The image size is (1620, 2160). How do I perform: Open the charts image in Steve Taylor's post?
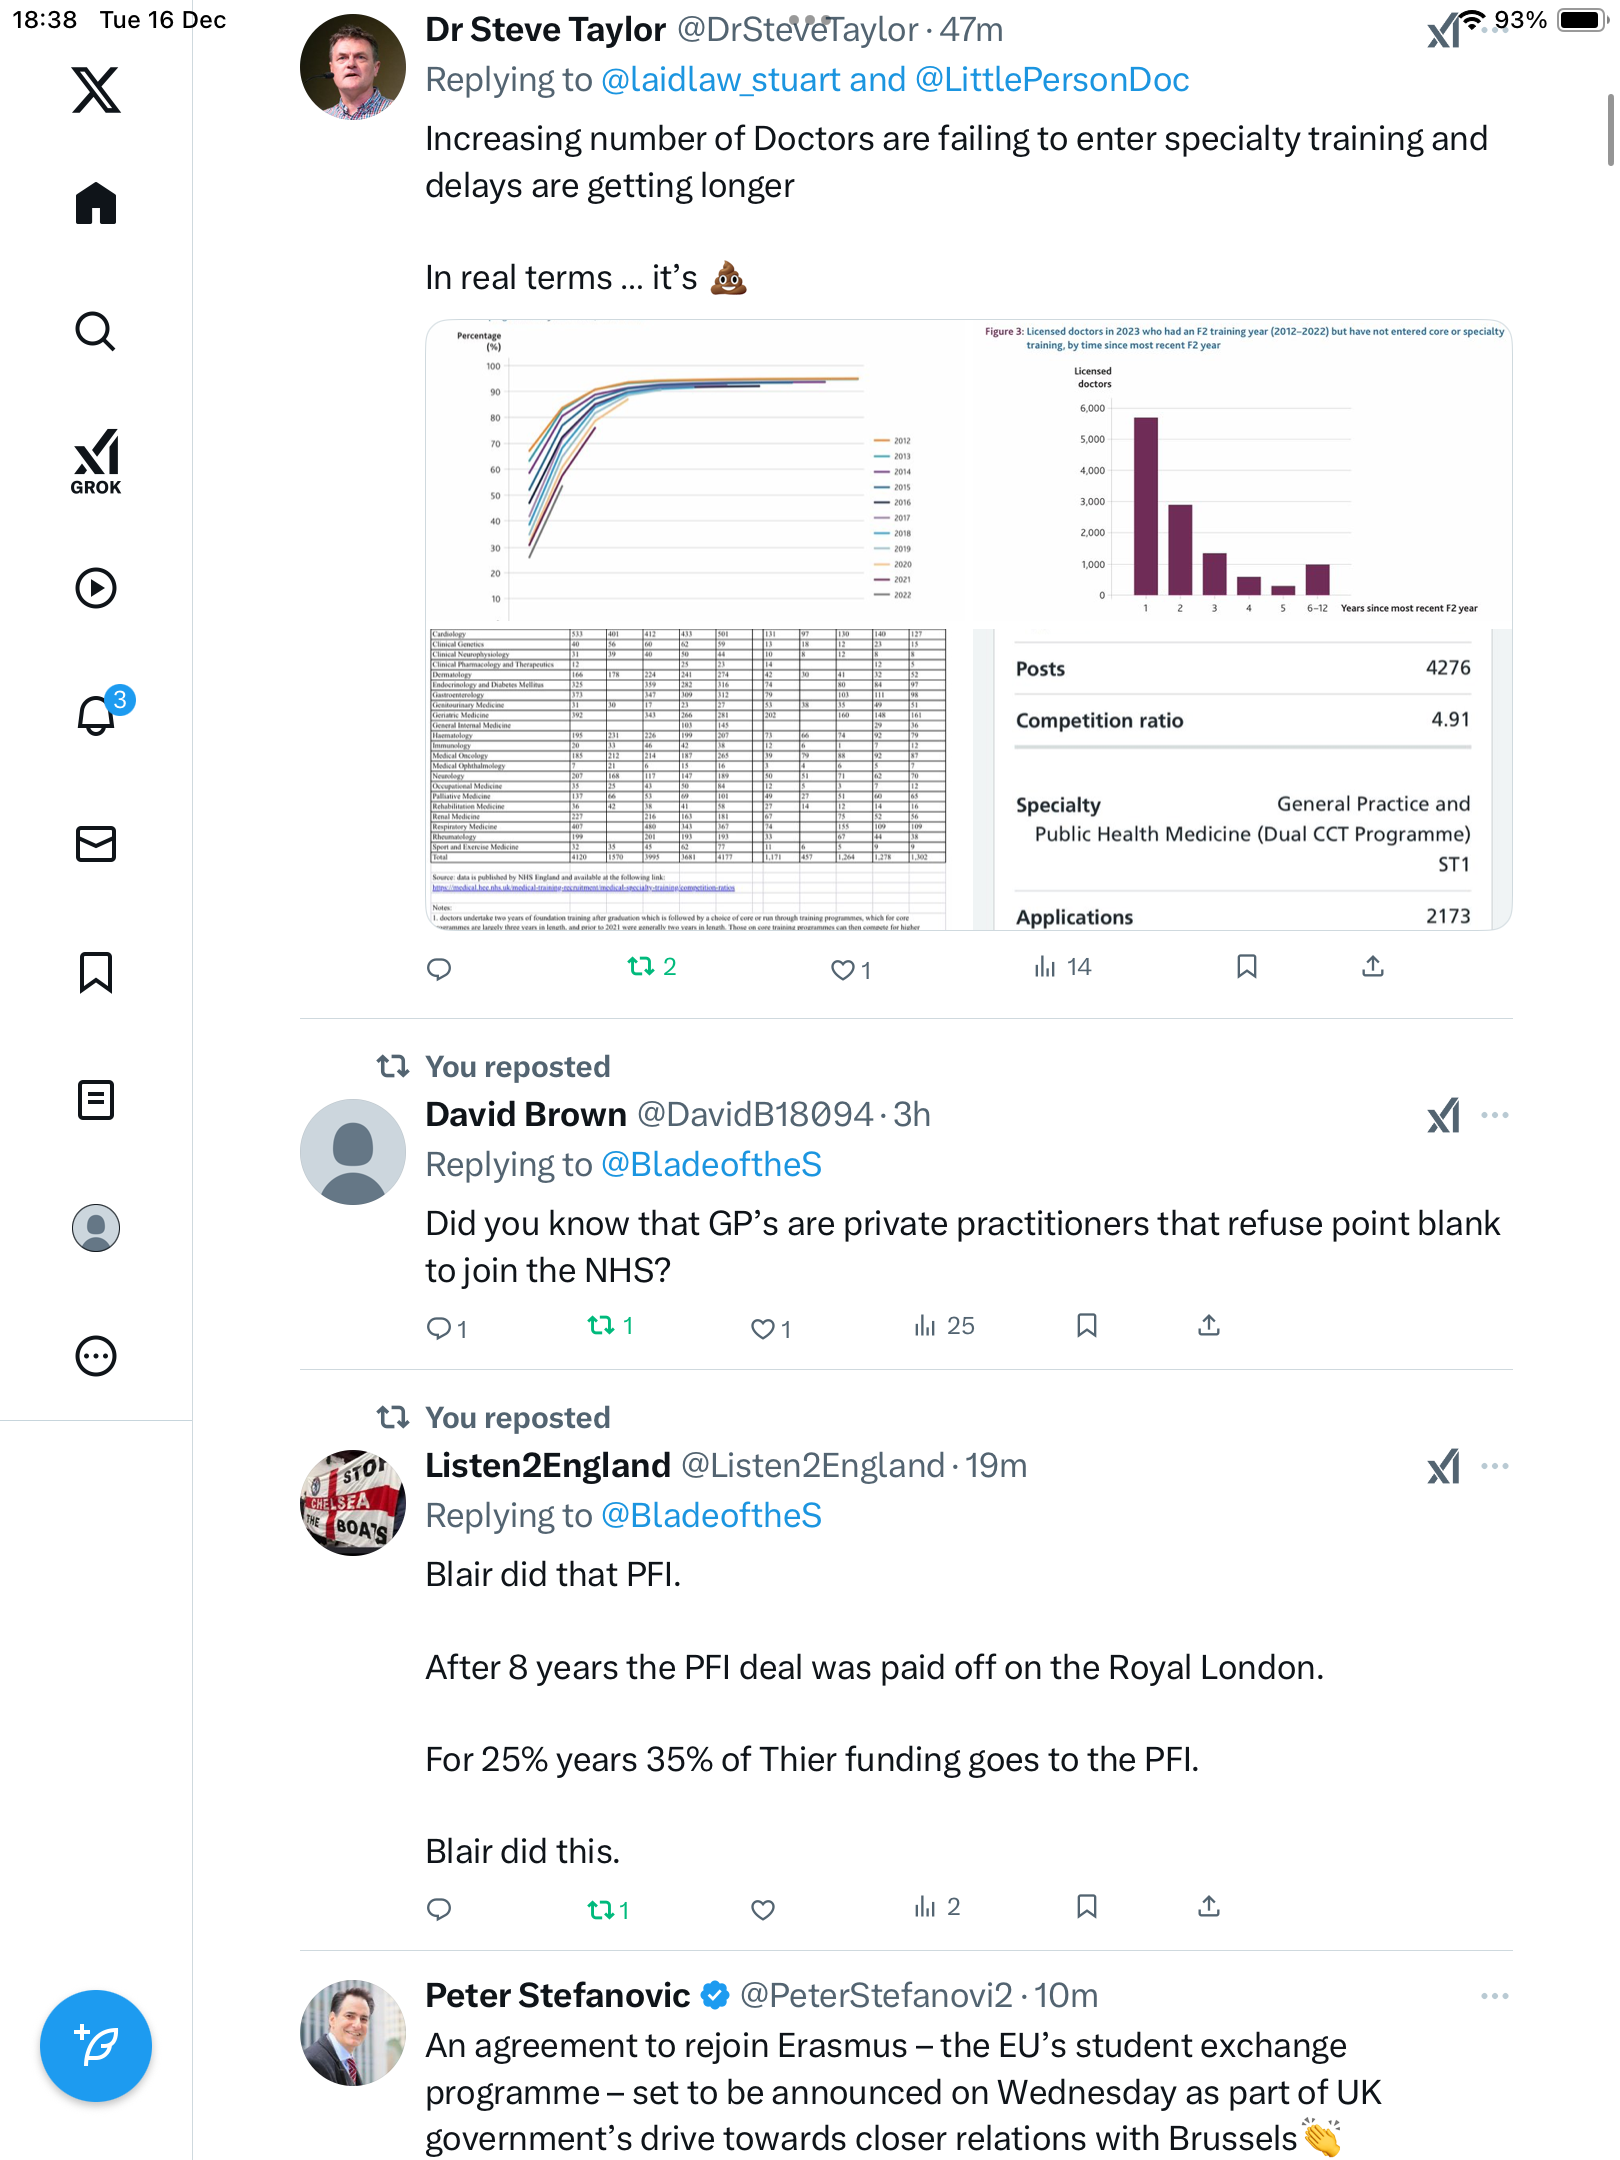[968, 625]
